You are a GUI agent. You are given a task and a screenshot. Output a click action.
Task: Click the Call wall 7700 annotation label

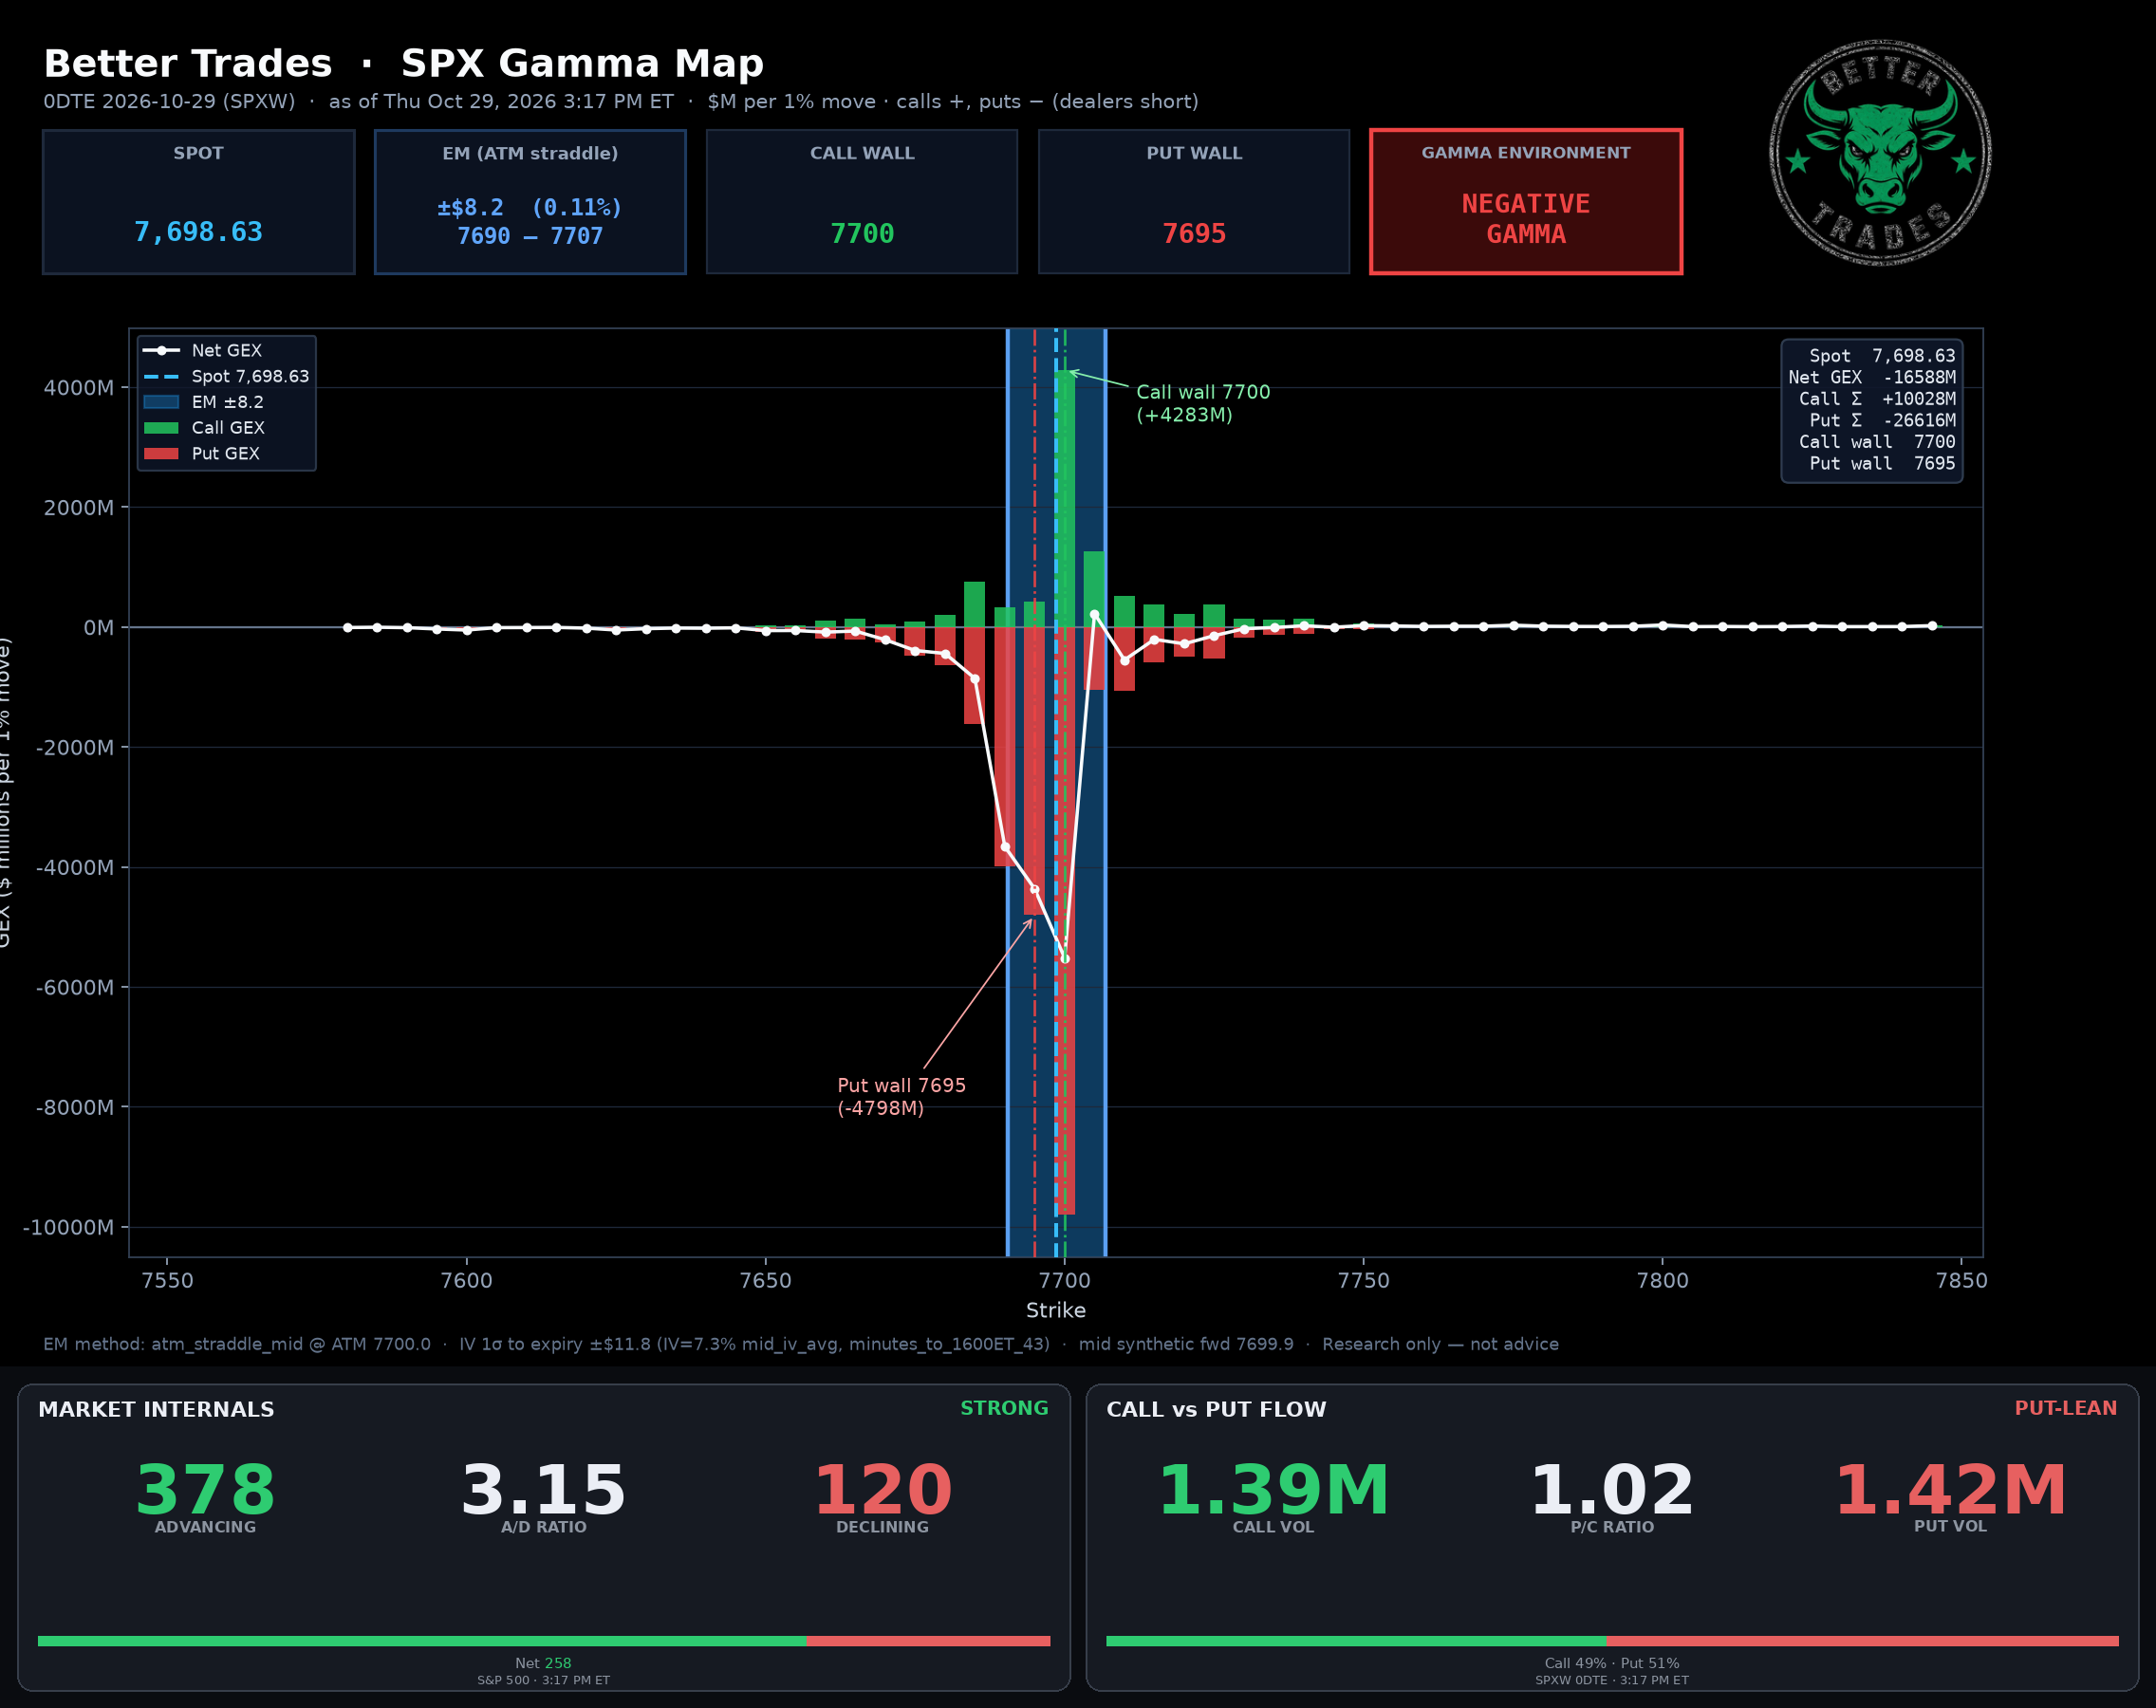(x=1203, y=403)
